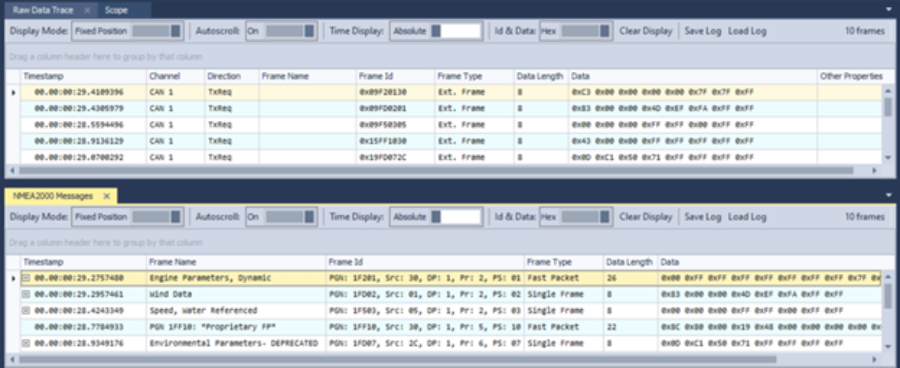Expand the Wind Data message row
Screen dimensions: 900x368
[x=26, y=294]
